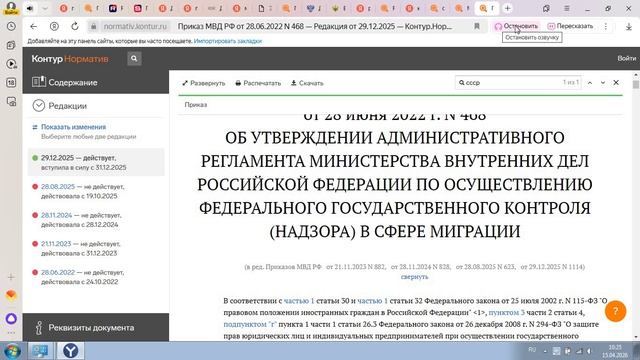The height and width of the screenshot is (360, 640).
Task: Add a site with sidebar plus
Action: click(11, 277)
